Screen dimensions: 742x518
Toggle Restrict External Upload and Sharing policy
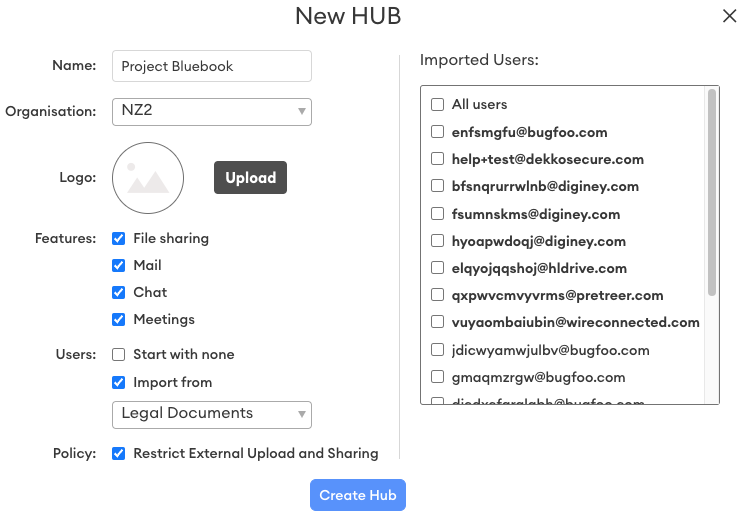pos(118,454)
